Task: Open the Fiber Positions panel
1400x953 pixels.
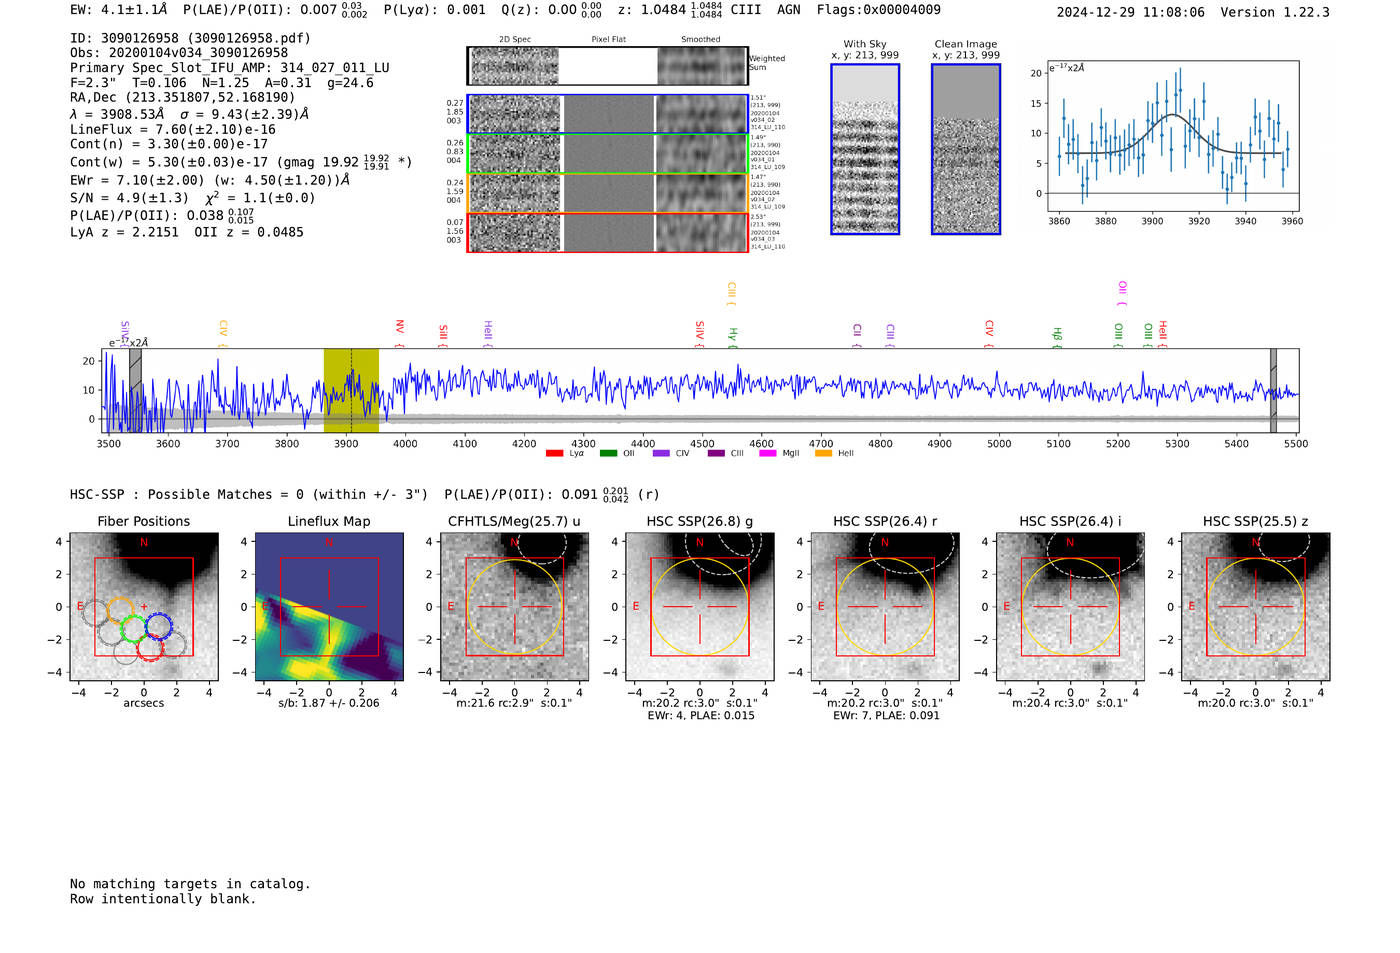Action: (144, 607)
